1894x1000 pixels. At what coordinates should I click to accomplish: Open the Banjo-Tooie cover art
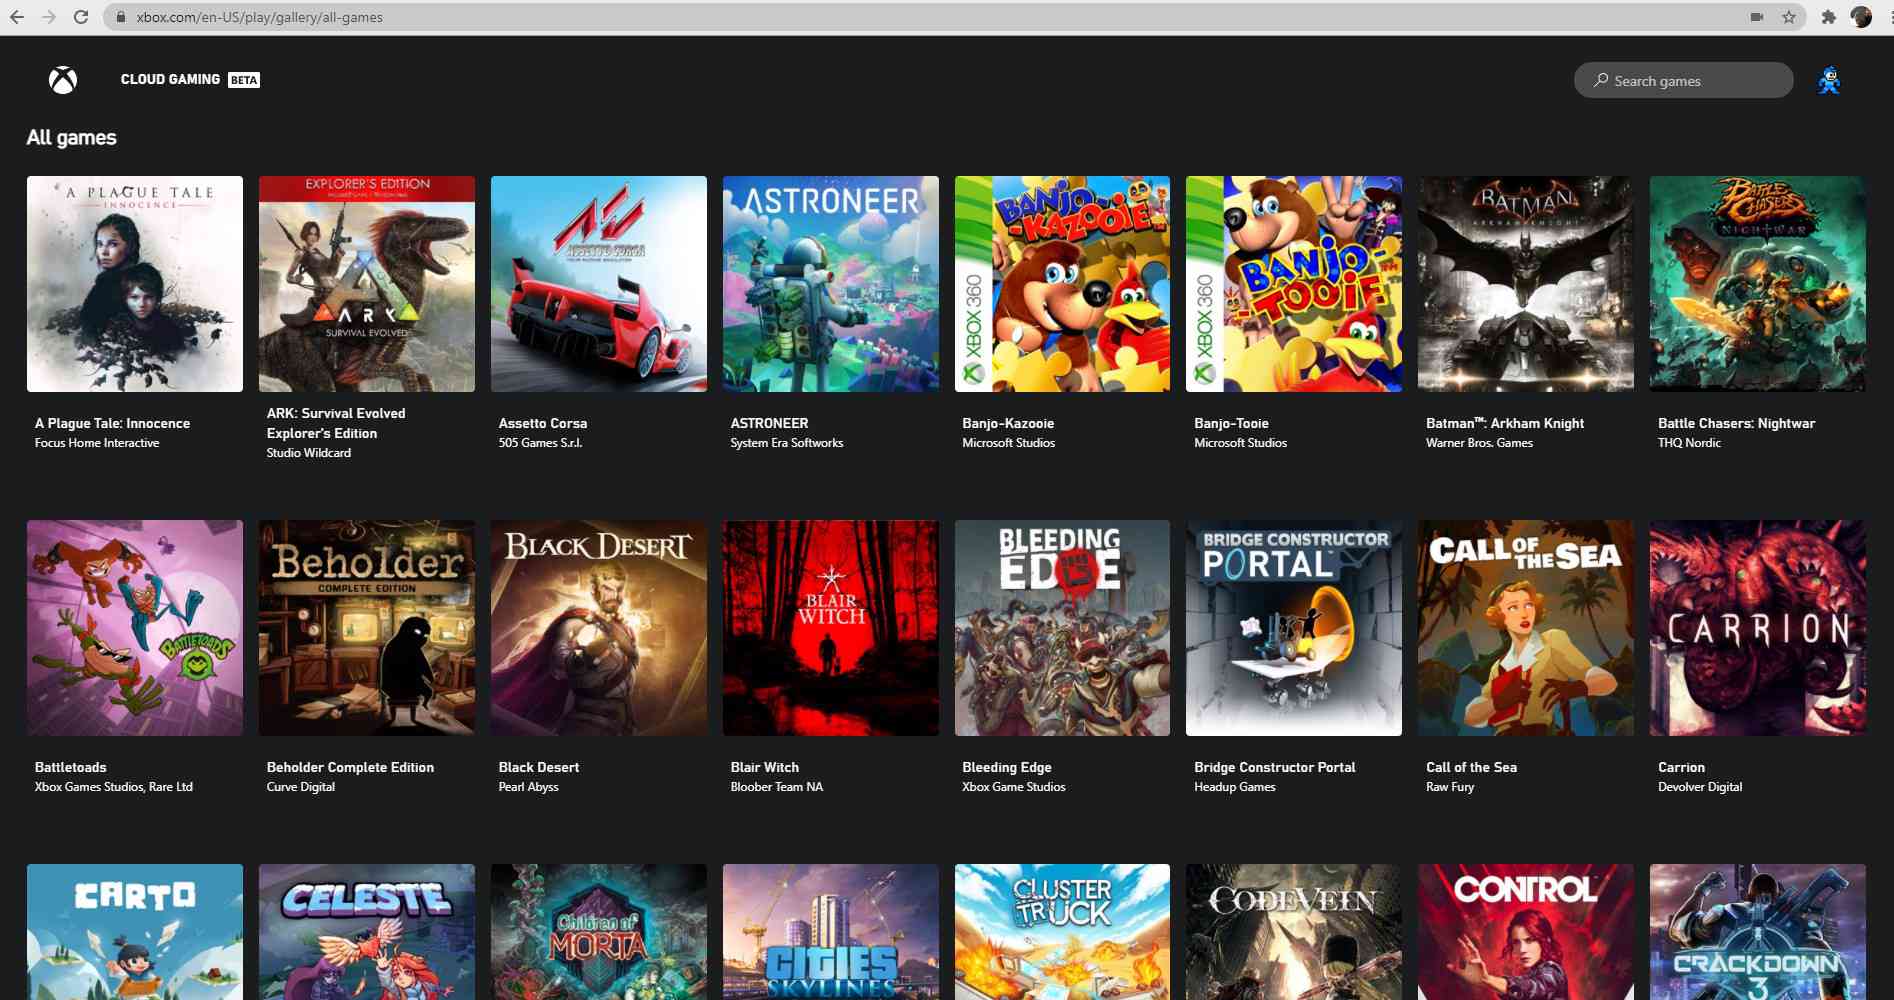1294,284
